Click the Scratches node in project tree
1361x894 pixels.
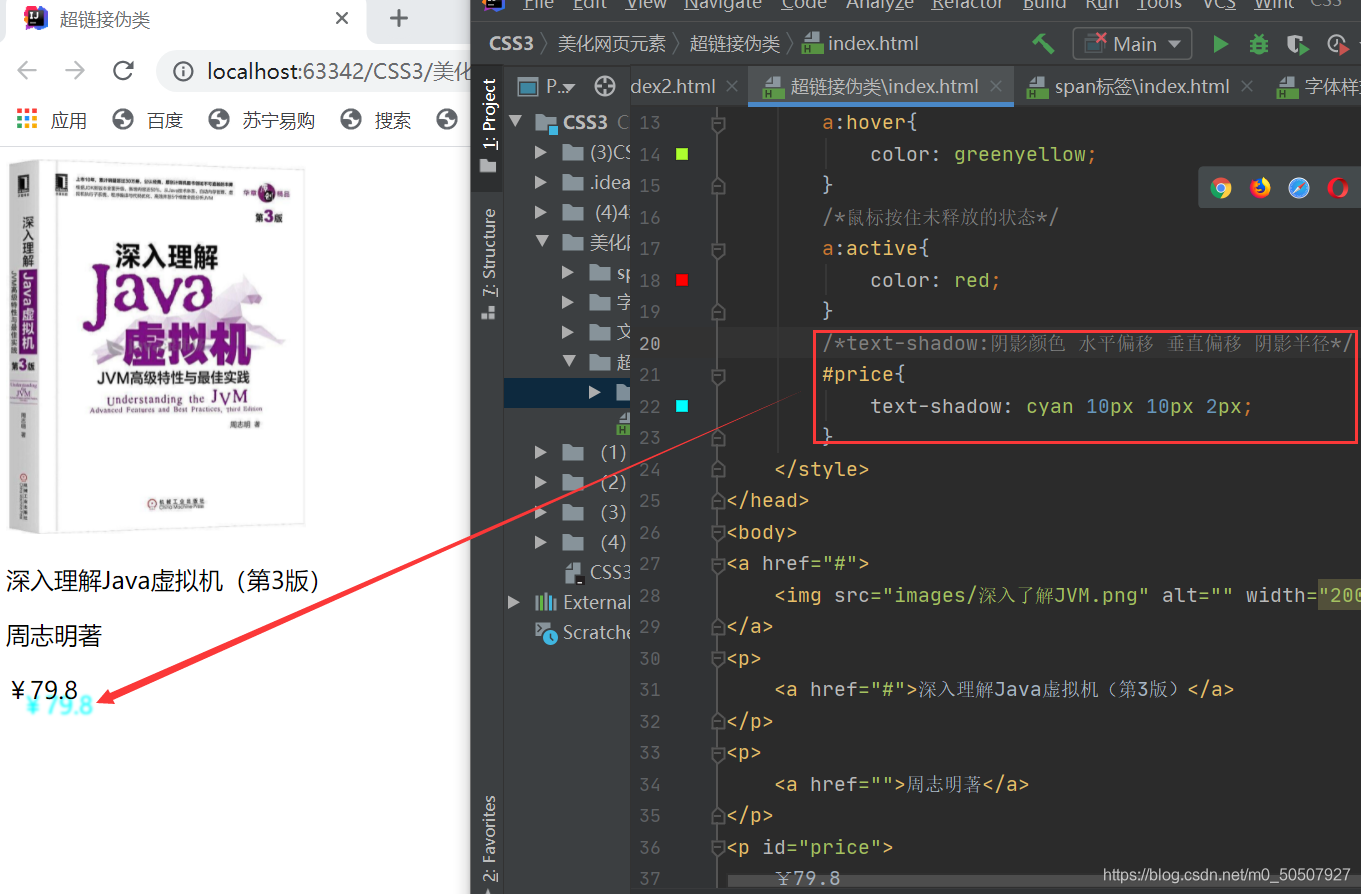click(596, 632)
